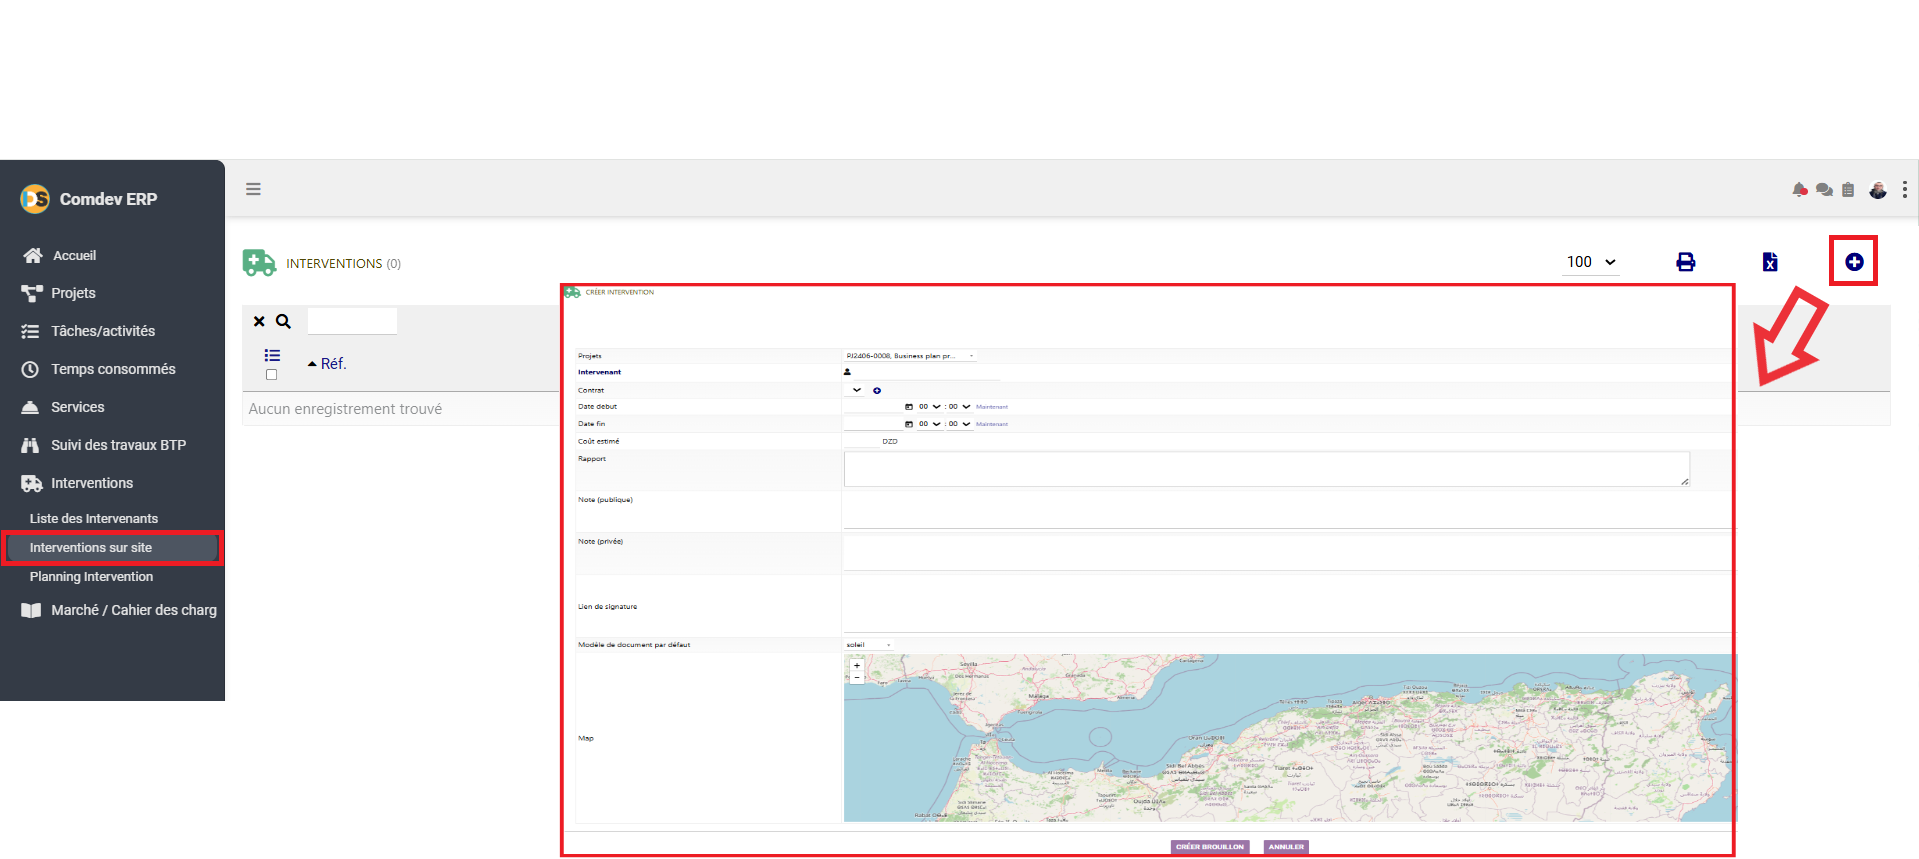The image size is (1919, 859).
Task: Open the chat messages icon
Action: [1824, 189]
